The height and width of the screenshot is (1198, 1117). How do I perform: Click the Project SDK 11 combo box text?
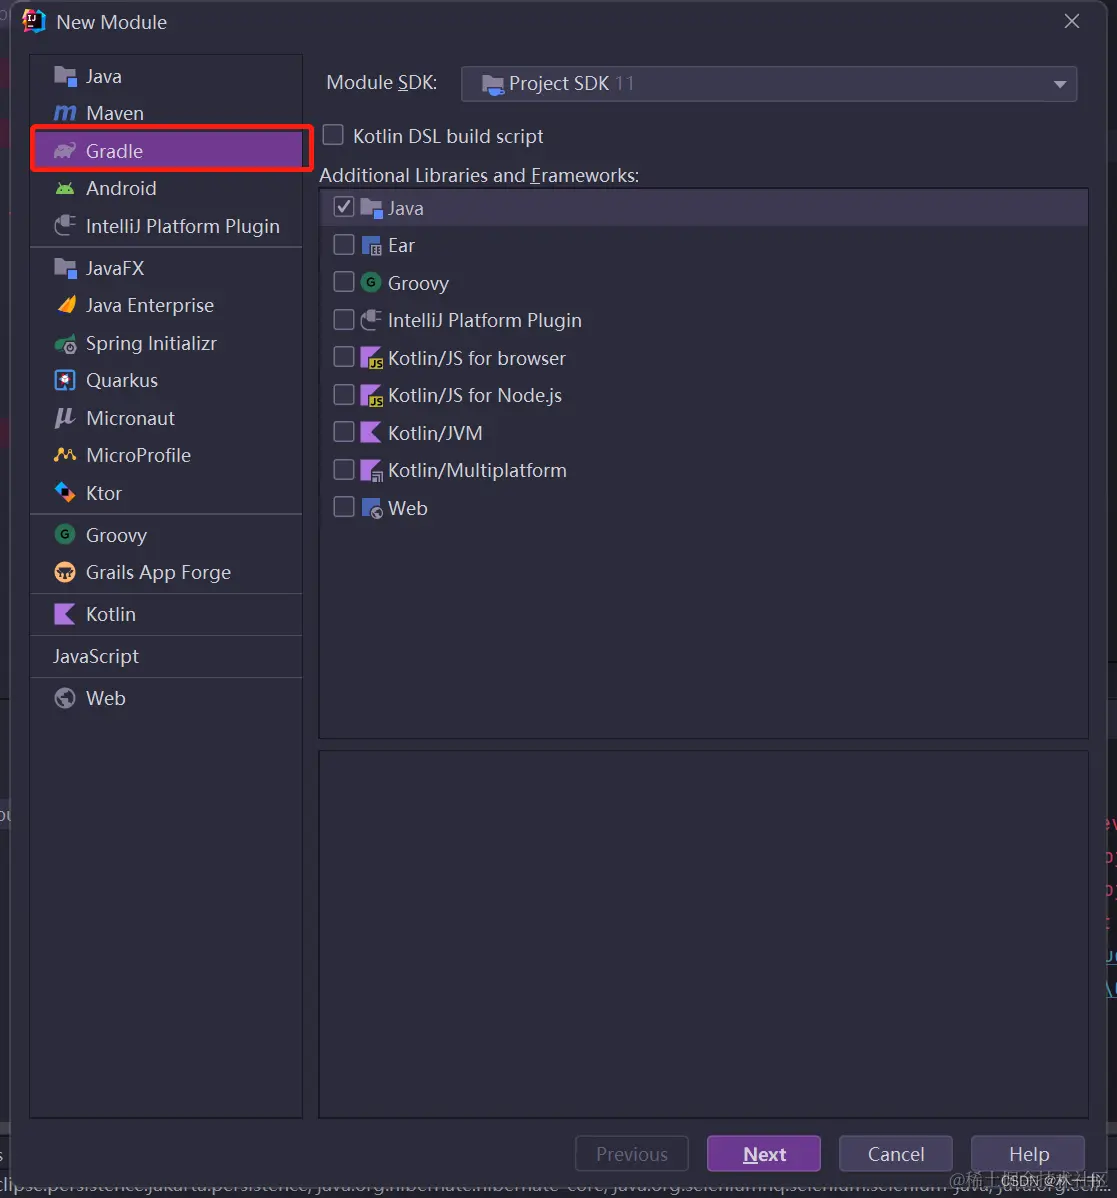tap(571, 83)
